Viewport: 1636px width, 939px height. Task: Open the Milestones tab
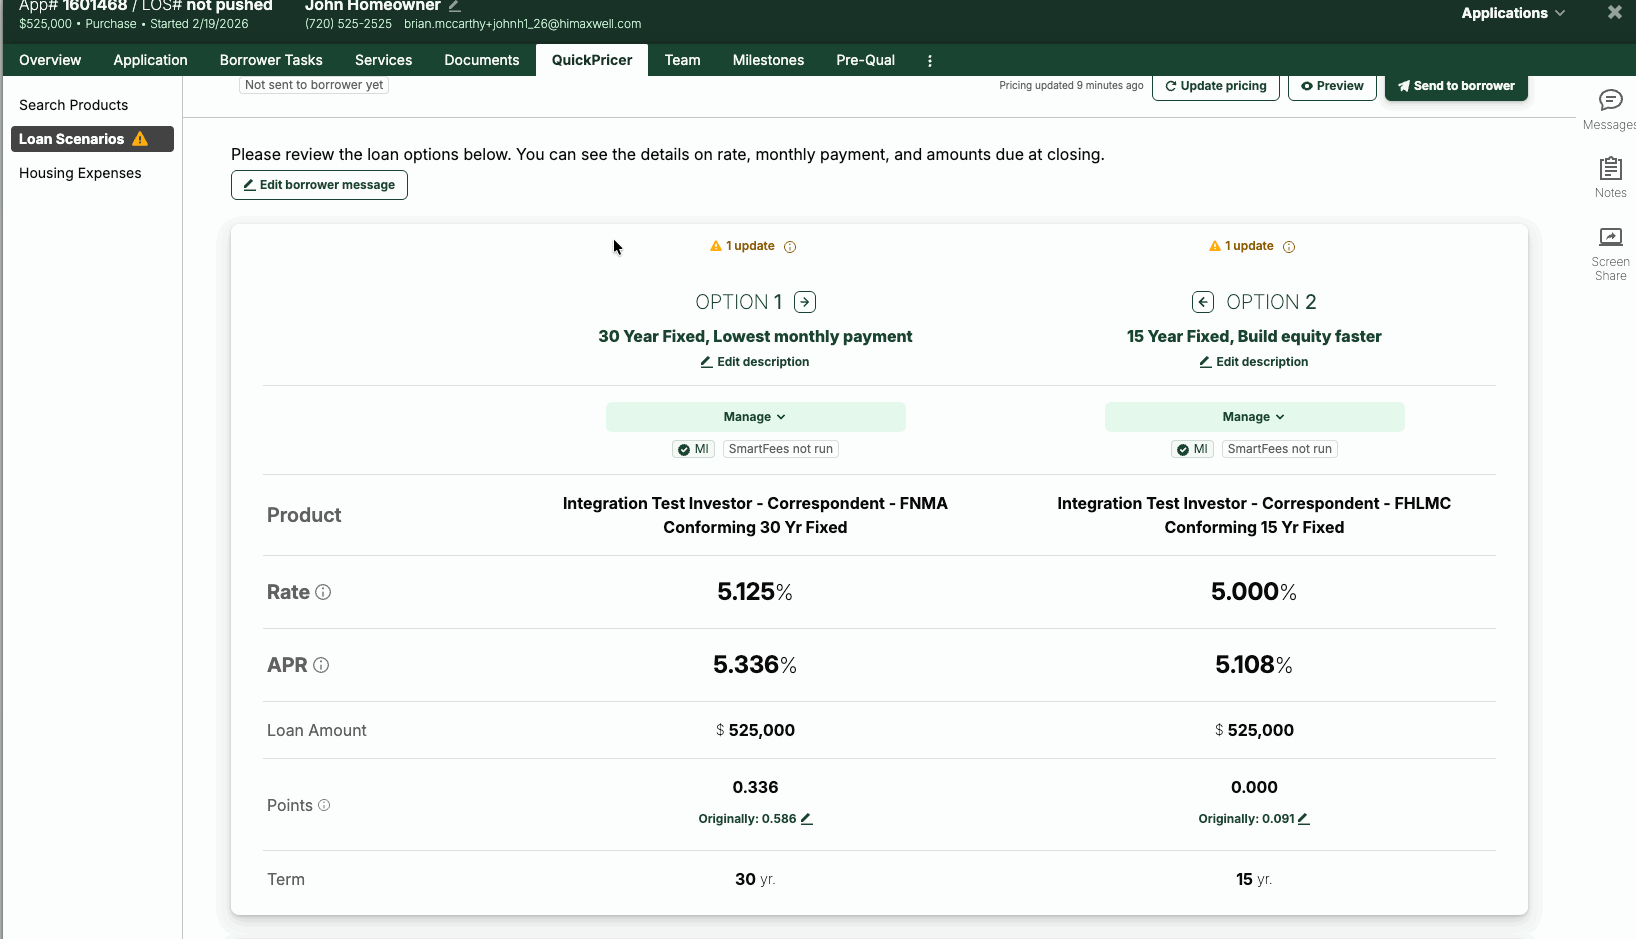tap(768, 60)
